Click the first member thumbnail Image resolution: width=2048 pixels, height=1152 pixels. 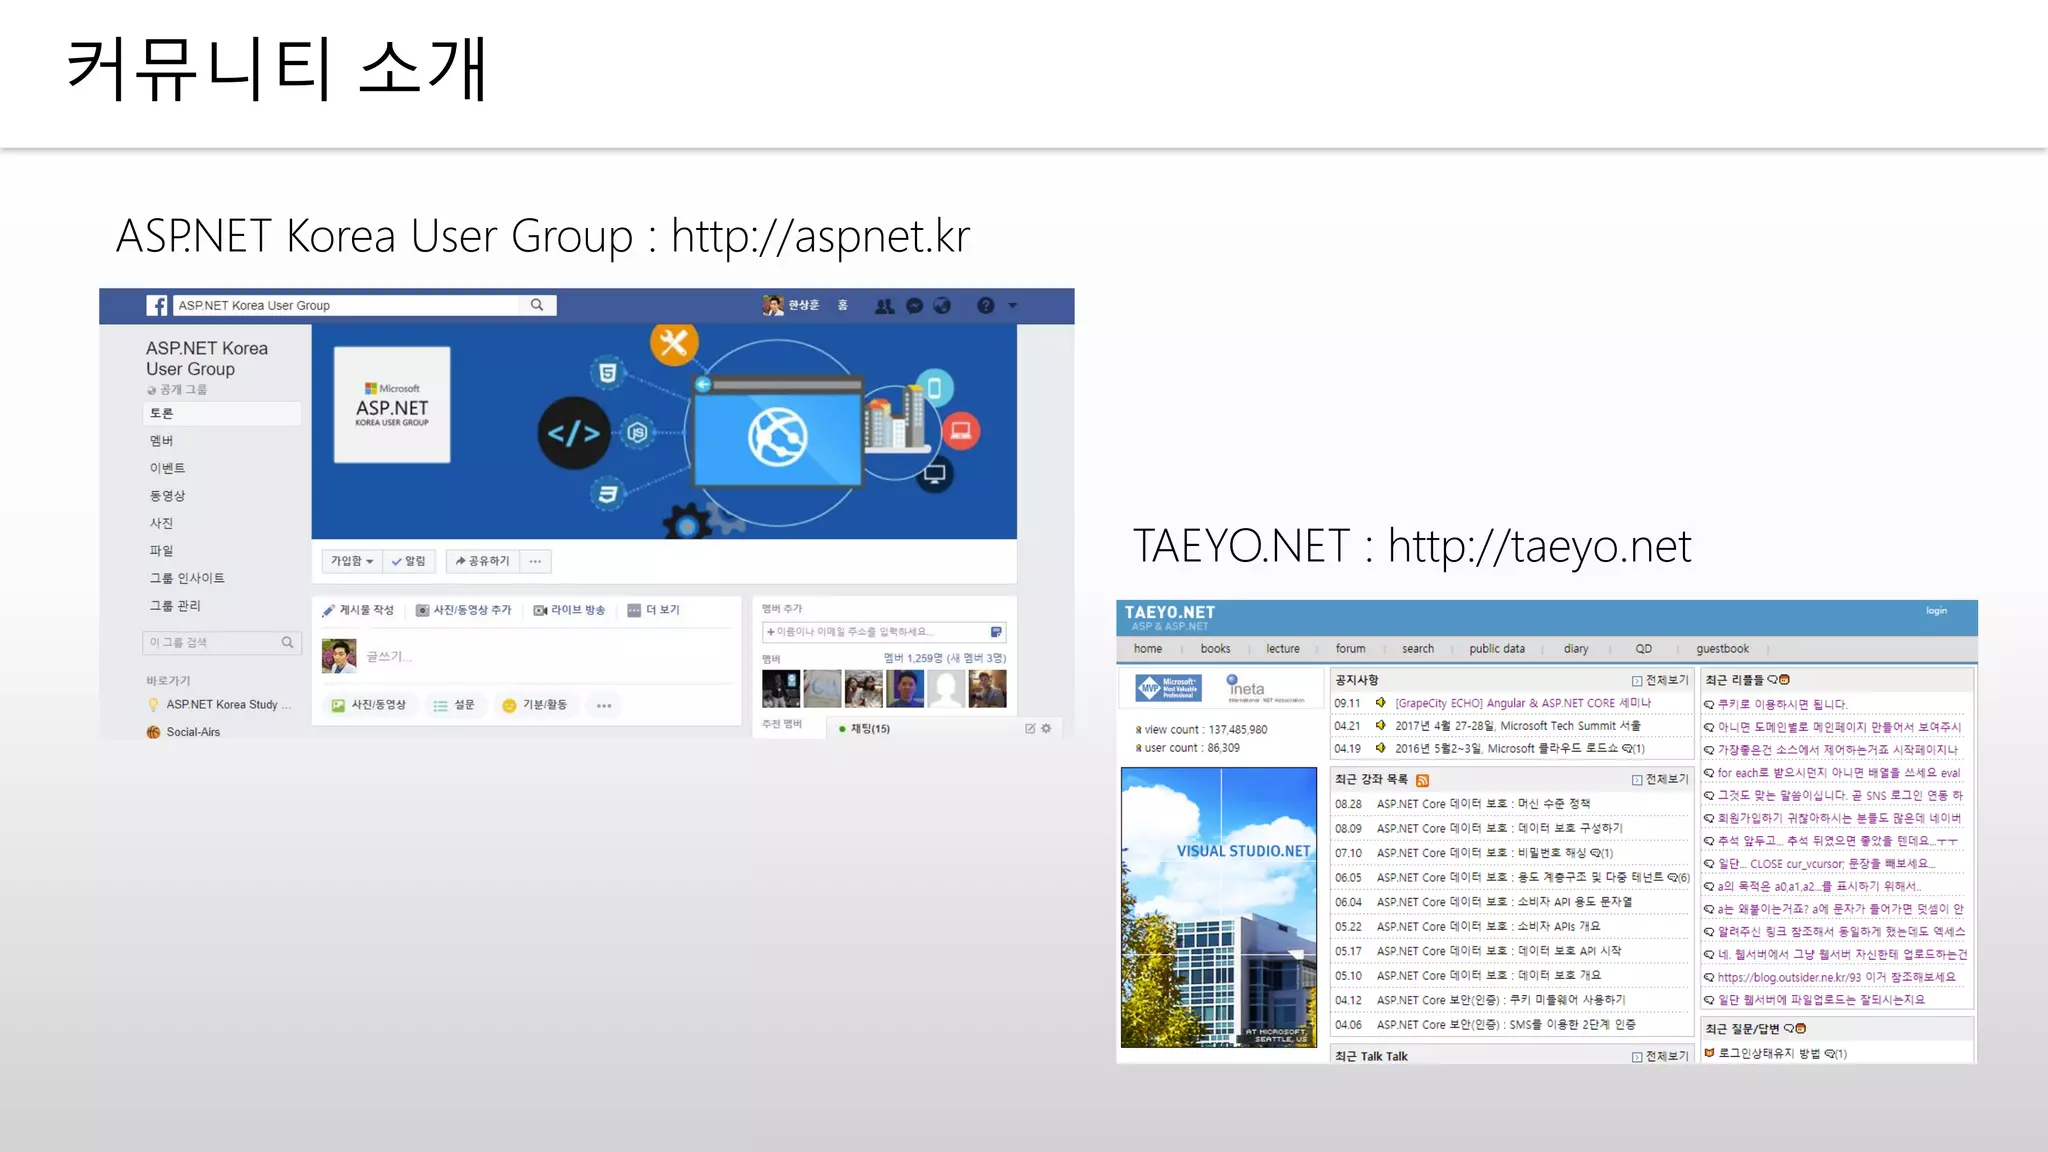click(x=781, y=689)
